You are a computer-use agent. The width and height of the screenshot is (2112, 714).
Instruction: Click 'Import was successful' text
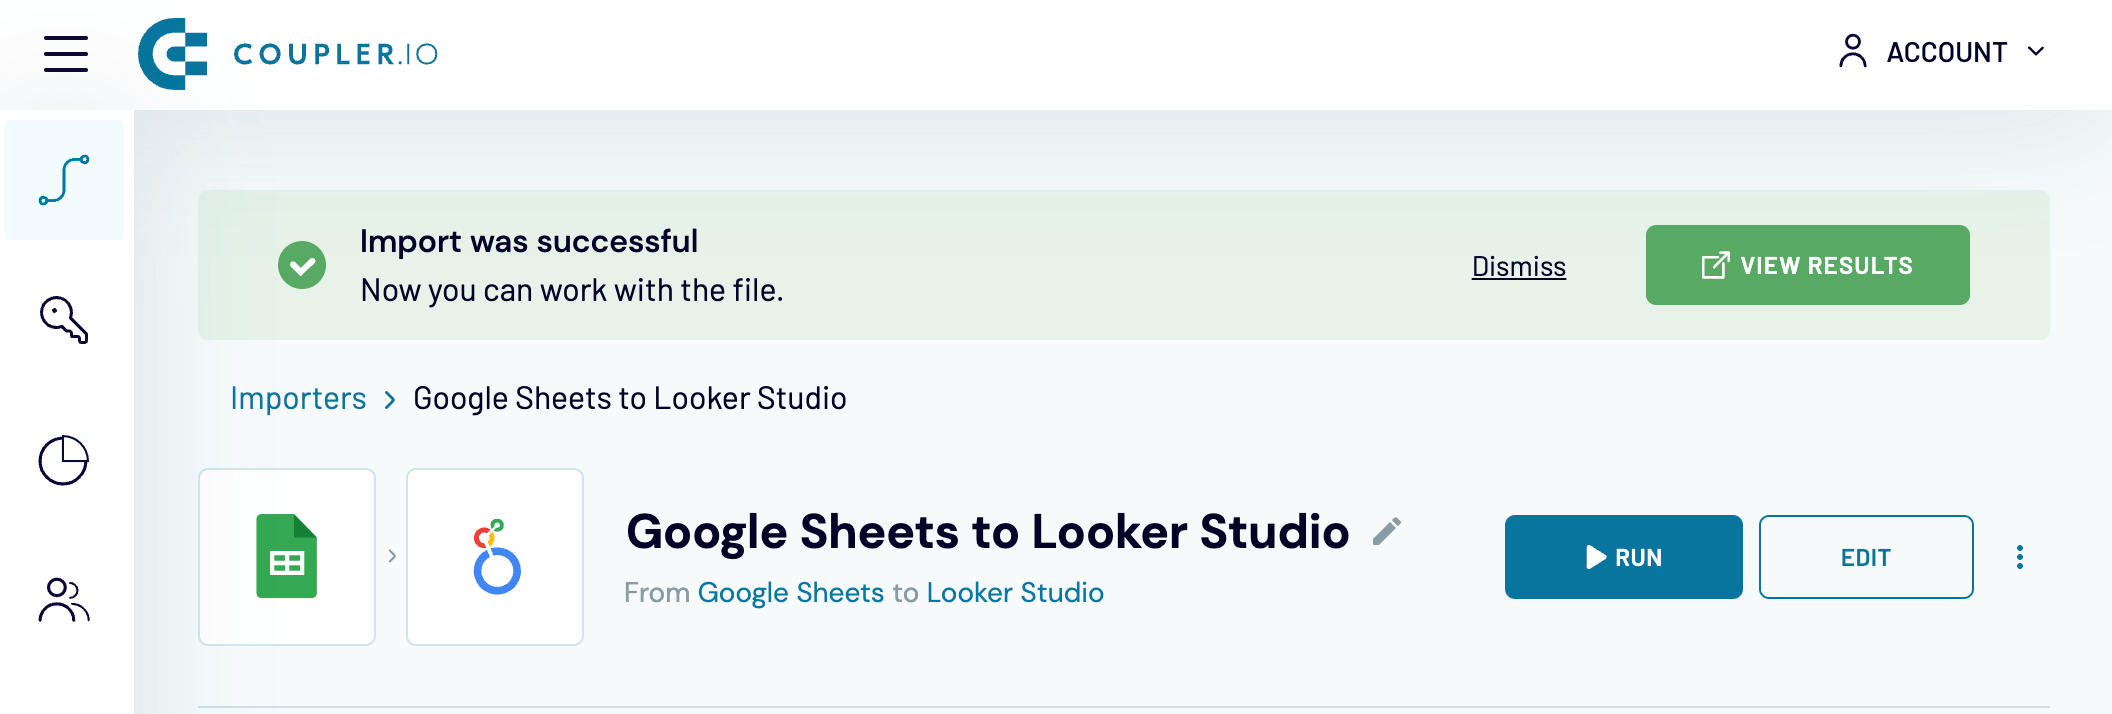coord(529,241)
